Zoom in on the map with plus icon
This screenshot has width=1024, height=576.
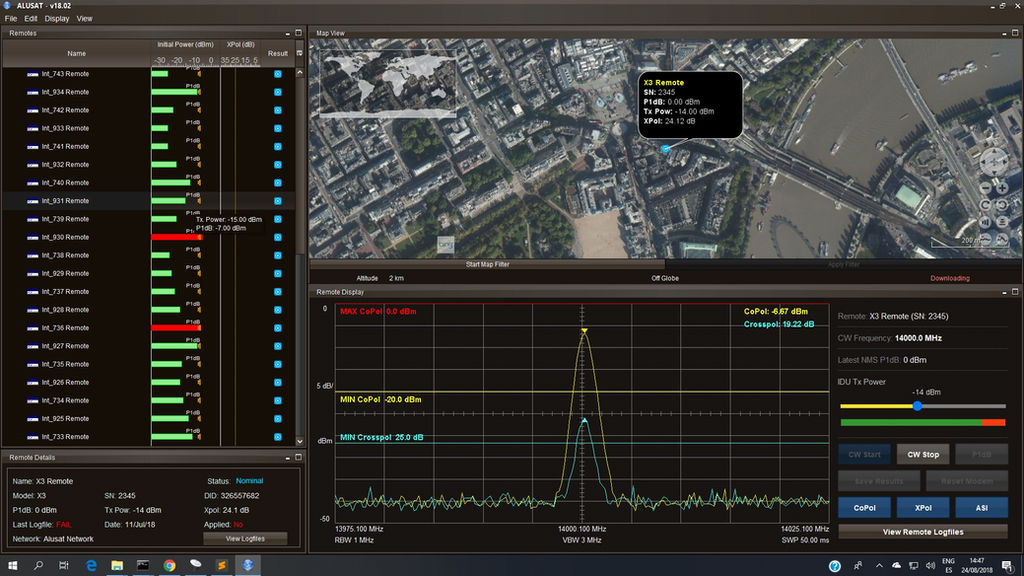coord(1002,188)
